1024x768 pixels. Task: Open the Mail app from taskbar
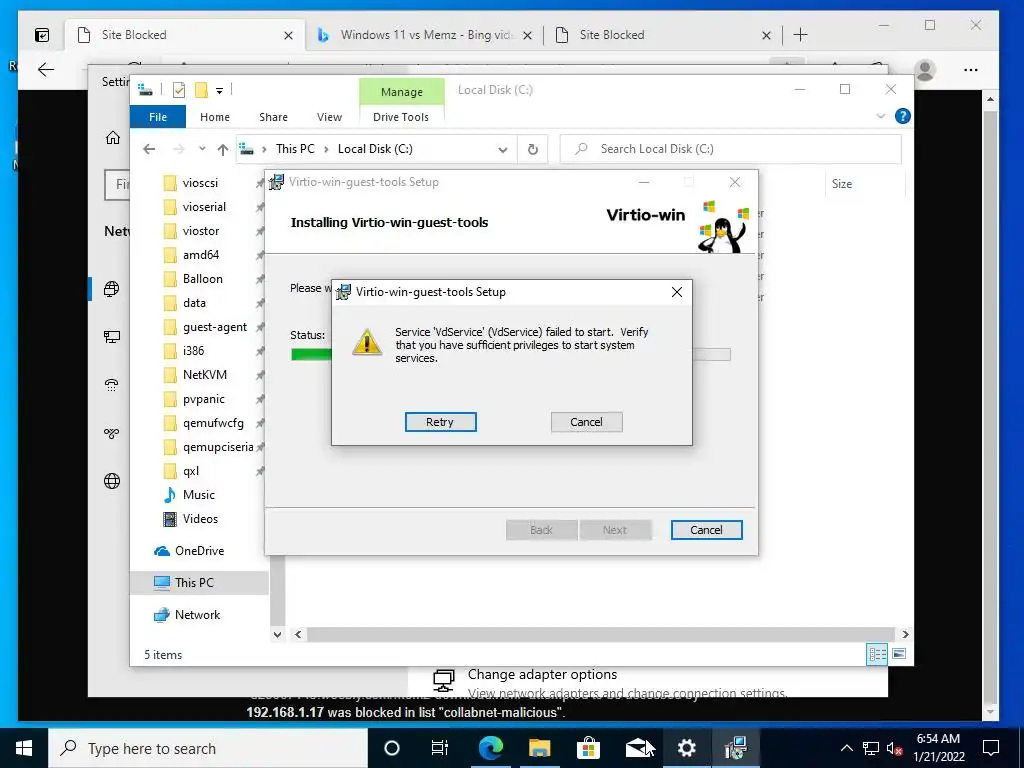[637, 748]
